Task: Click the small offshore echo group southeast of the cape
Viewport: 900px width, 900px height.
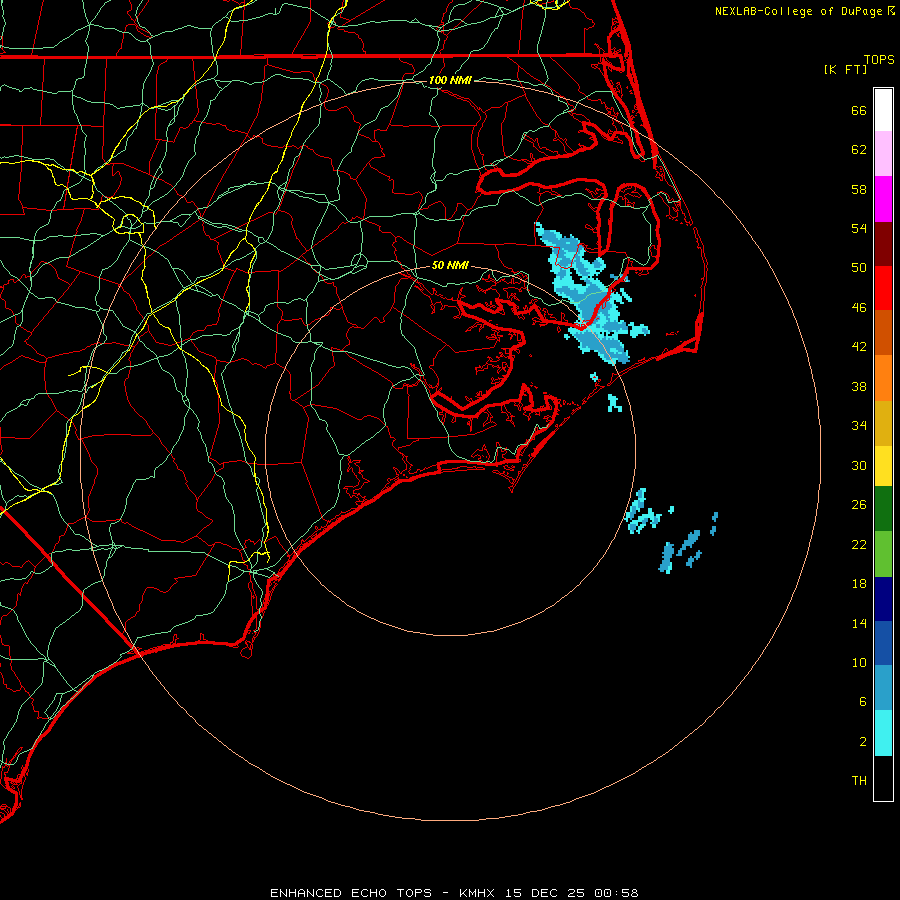Action: (x=669, y=531)
